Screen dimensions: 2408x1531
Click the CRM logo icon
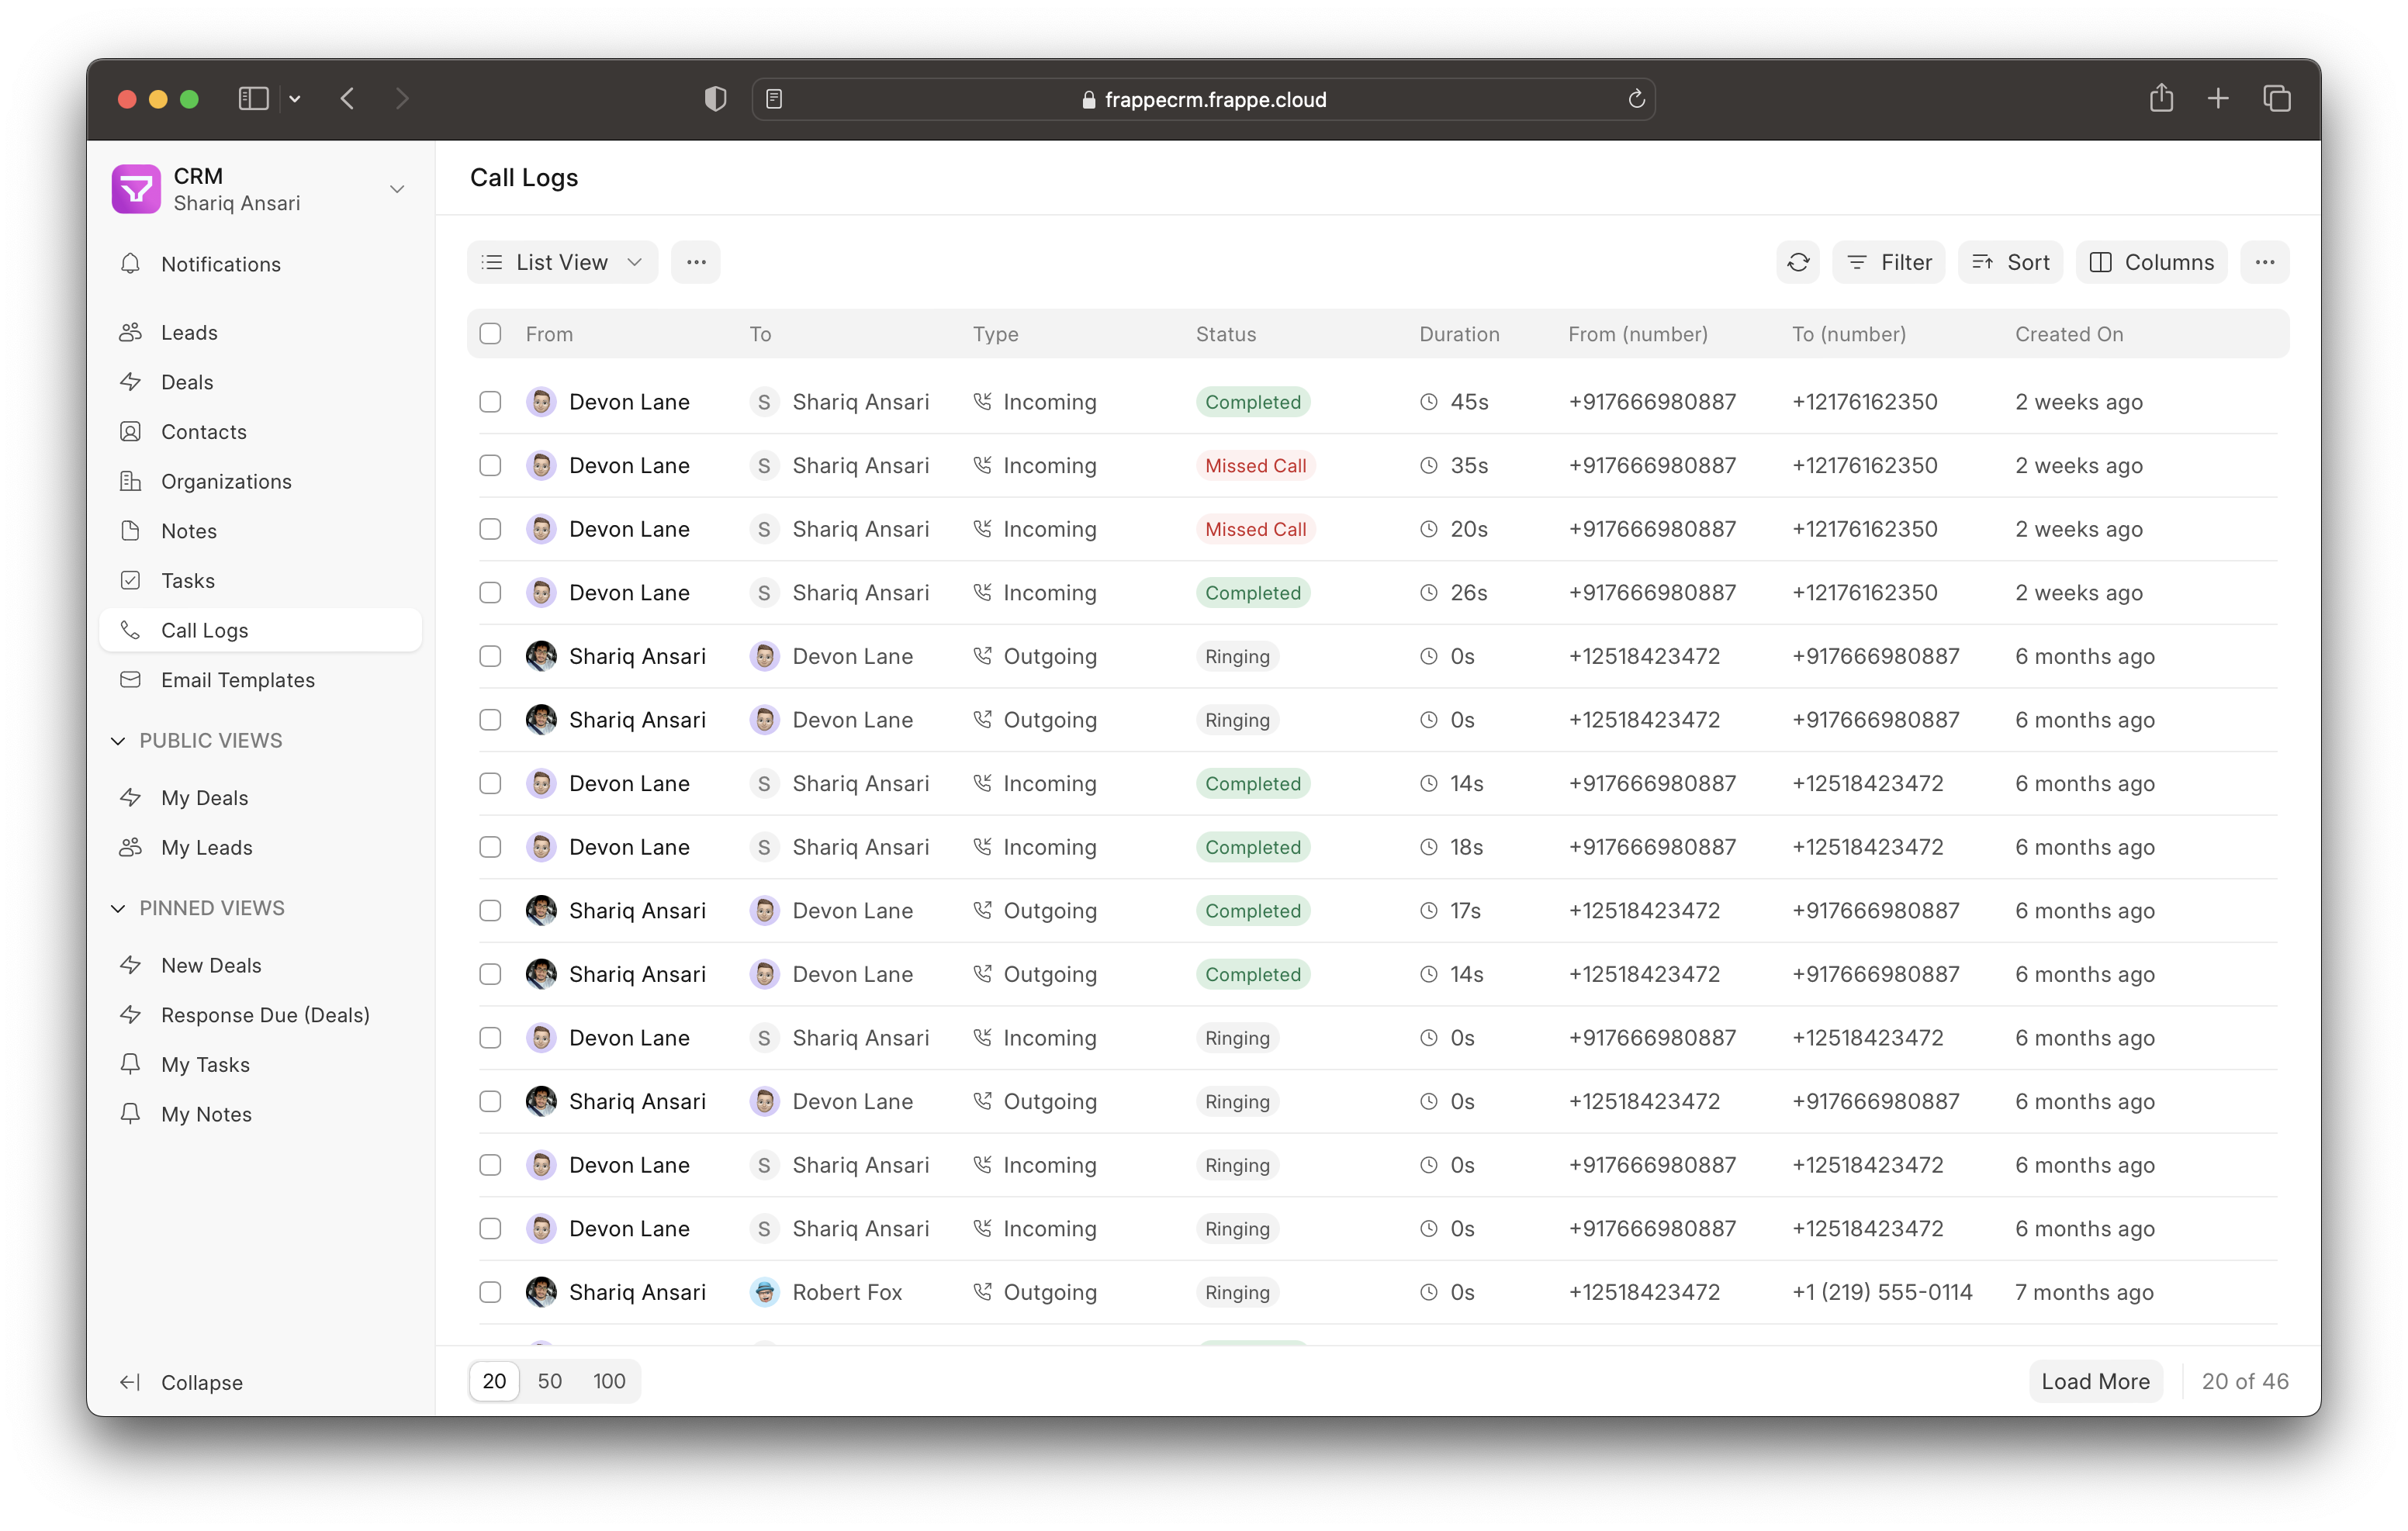pos(136,189)
